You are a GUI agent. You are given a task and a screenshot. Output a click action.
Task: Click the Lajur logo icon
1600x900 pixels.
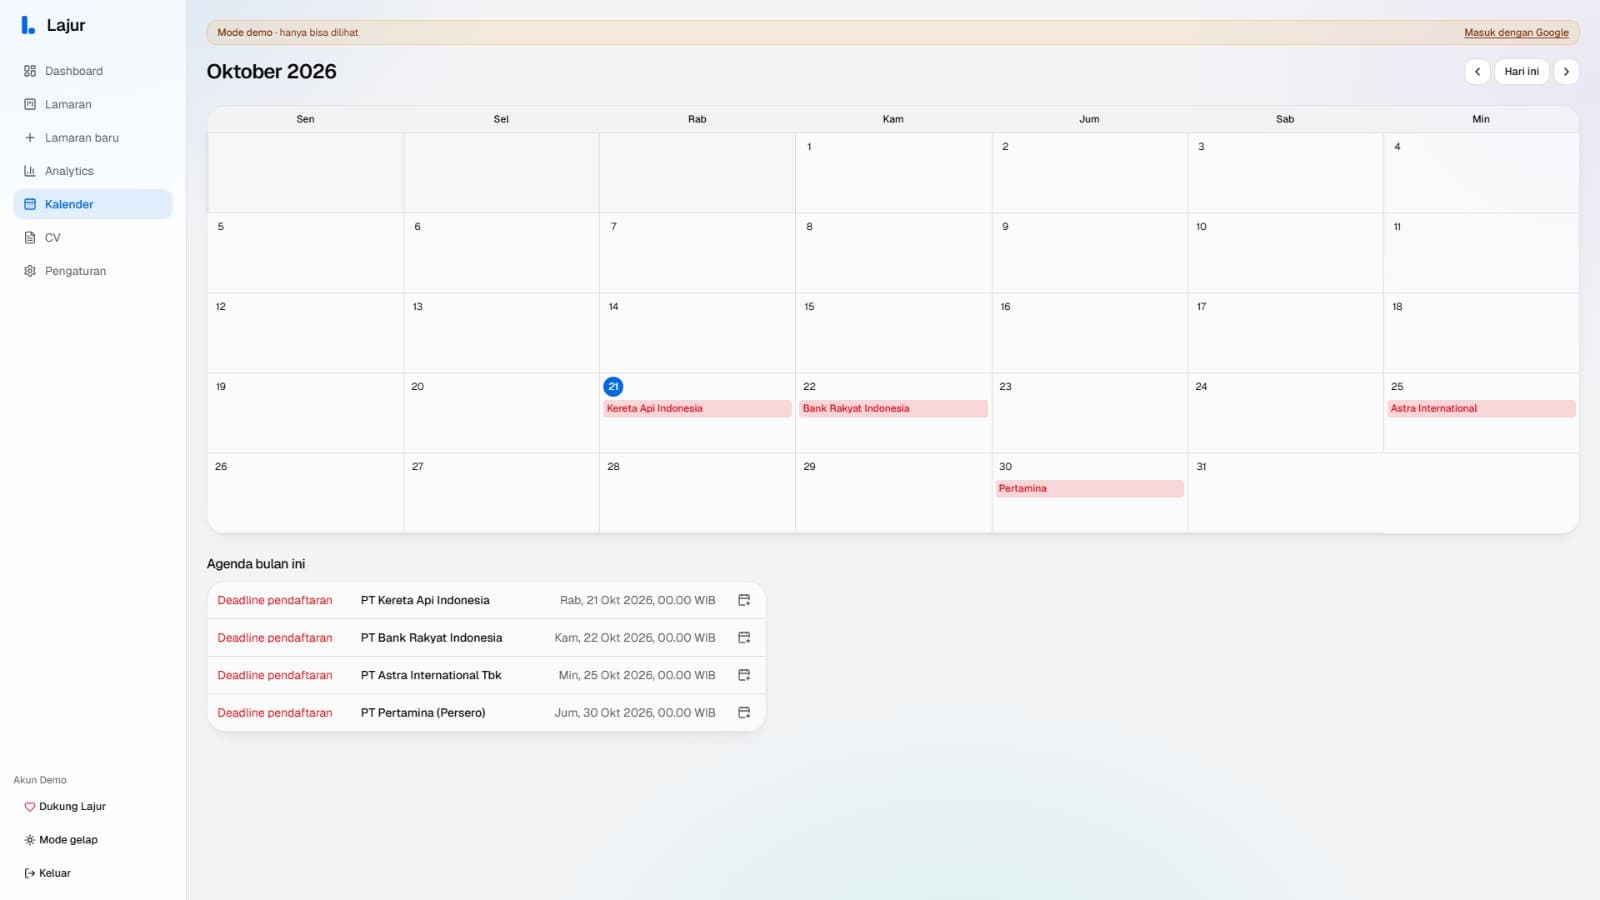28,25
